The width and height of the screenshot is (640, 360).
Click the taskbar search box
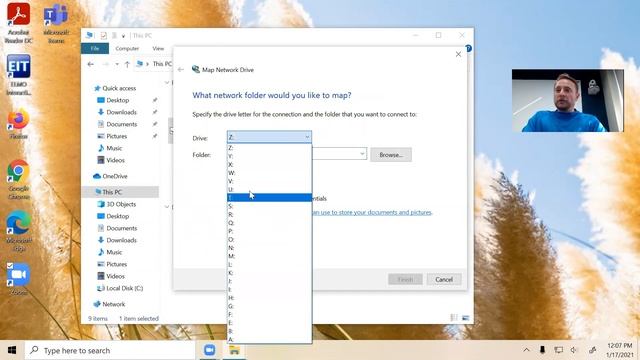110,350
